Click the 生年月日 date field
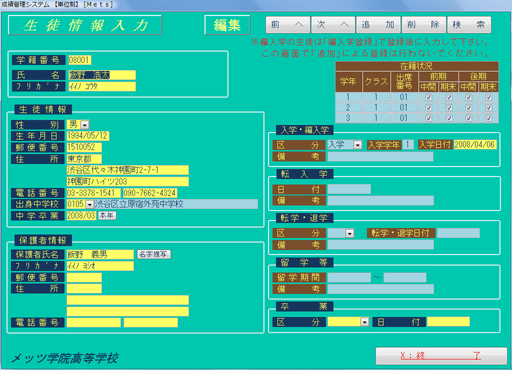Viewport: 512px width, 370px height. coord(88,136)
